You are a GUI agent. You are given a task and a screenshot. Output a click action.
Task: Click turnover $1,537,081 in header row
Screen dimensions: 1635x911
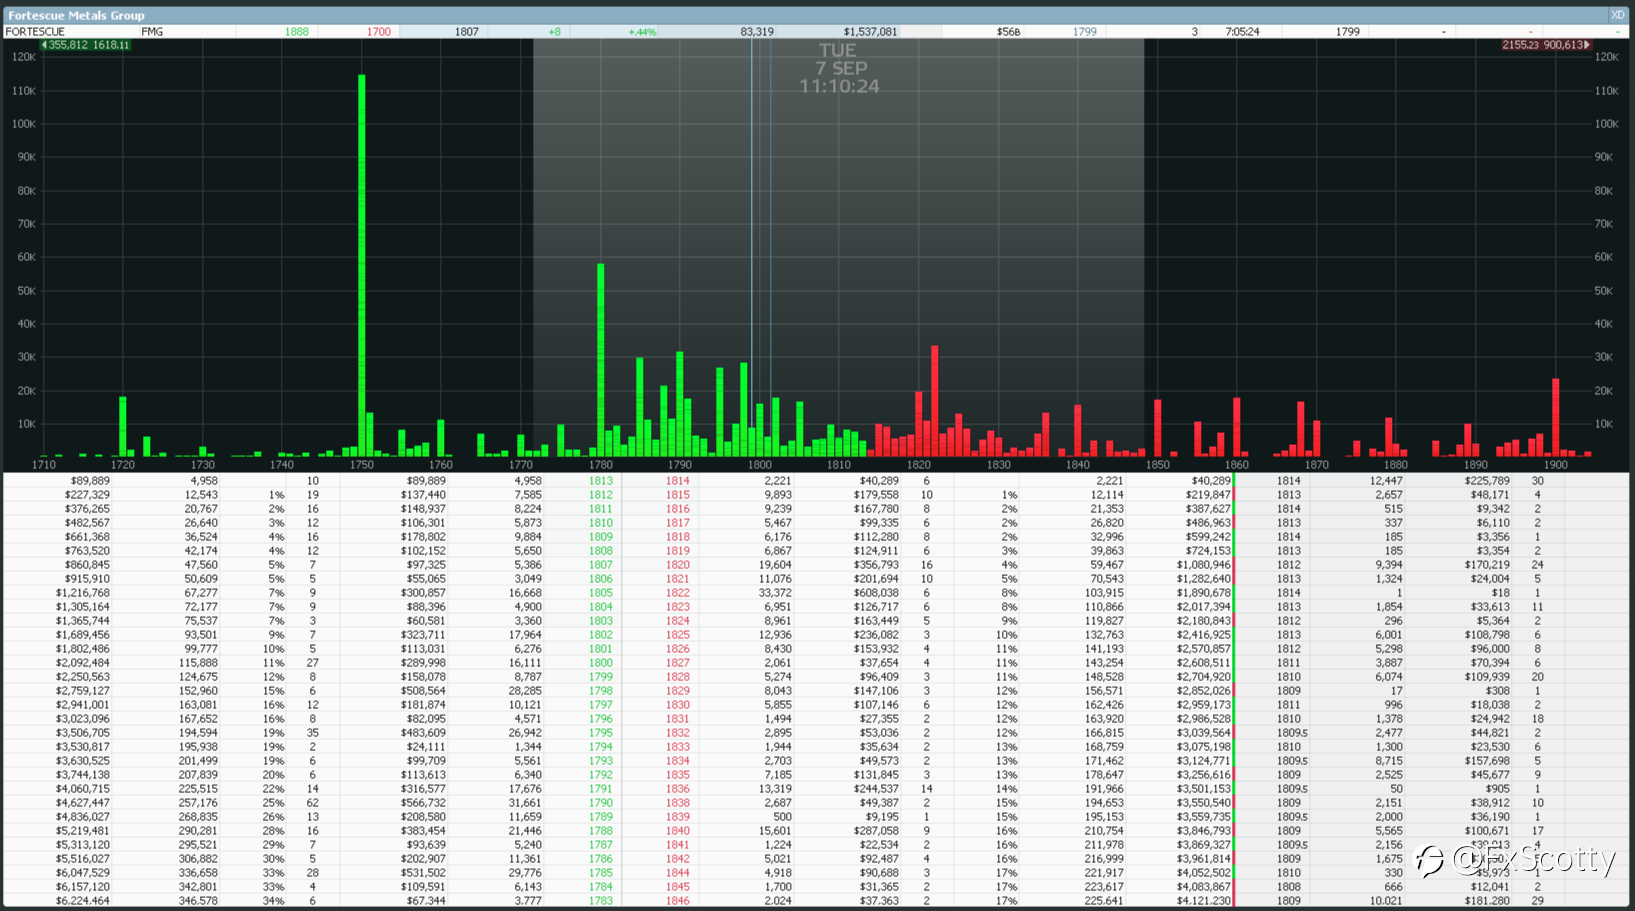[870, 32]
